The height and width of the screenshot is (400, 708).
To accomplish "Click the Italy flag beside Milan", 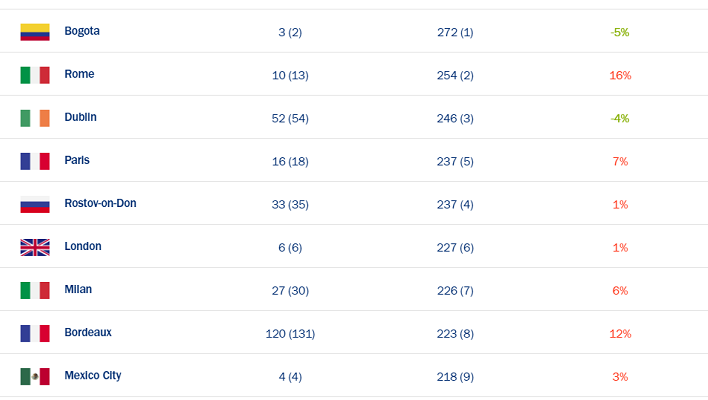I will [35, 290].
